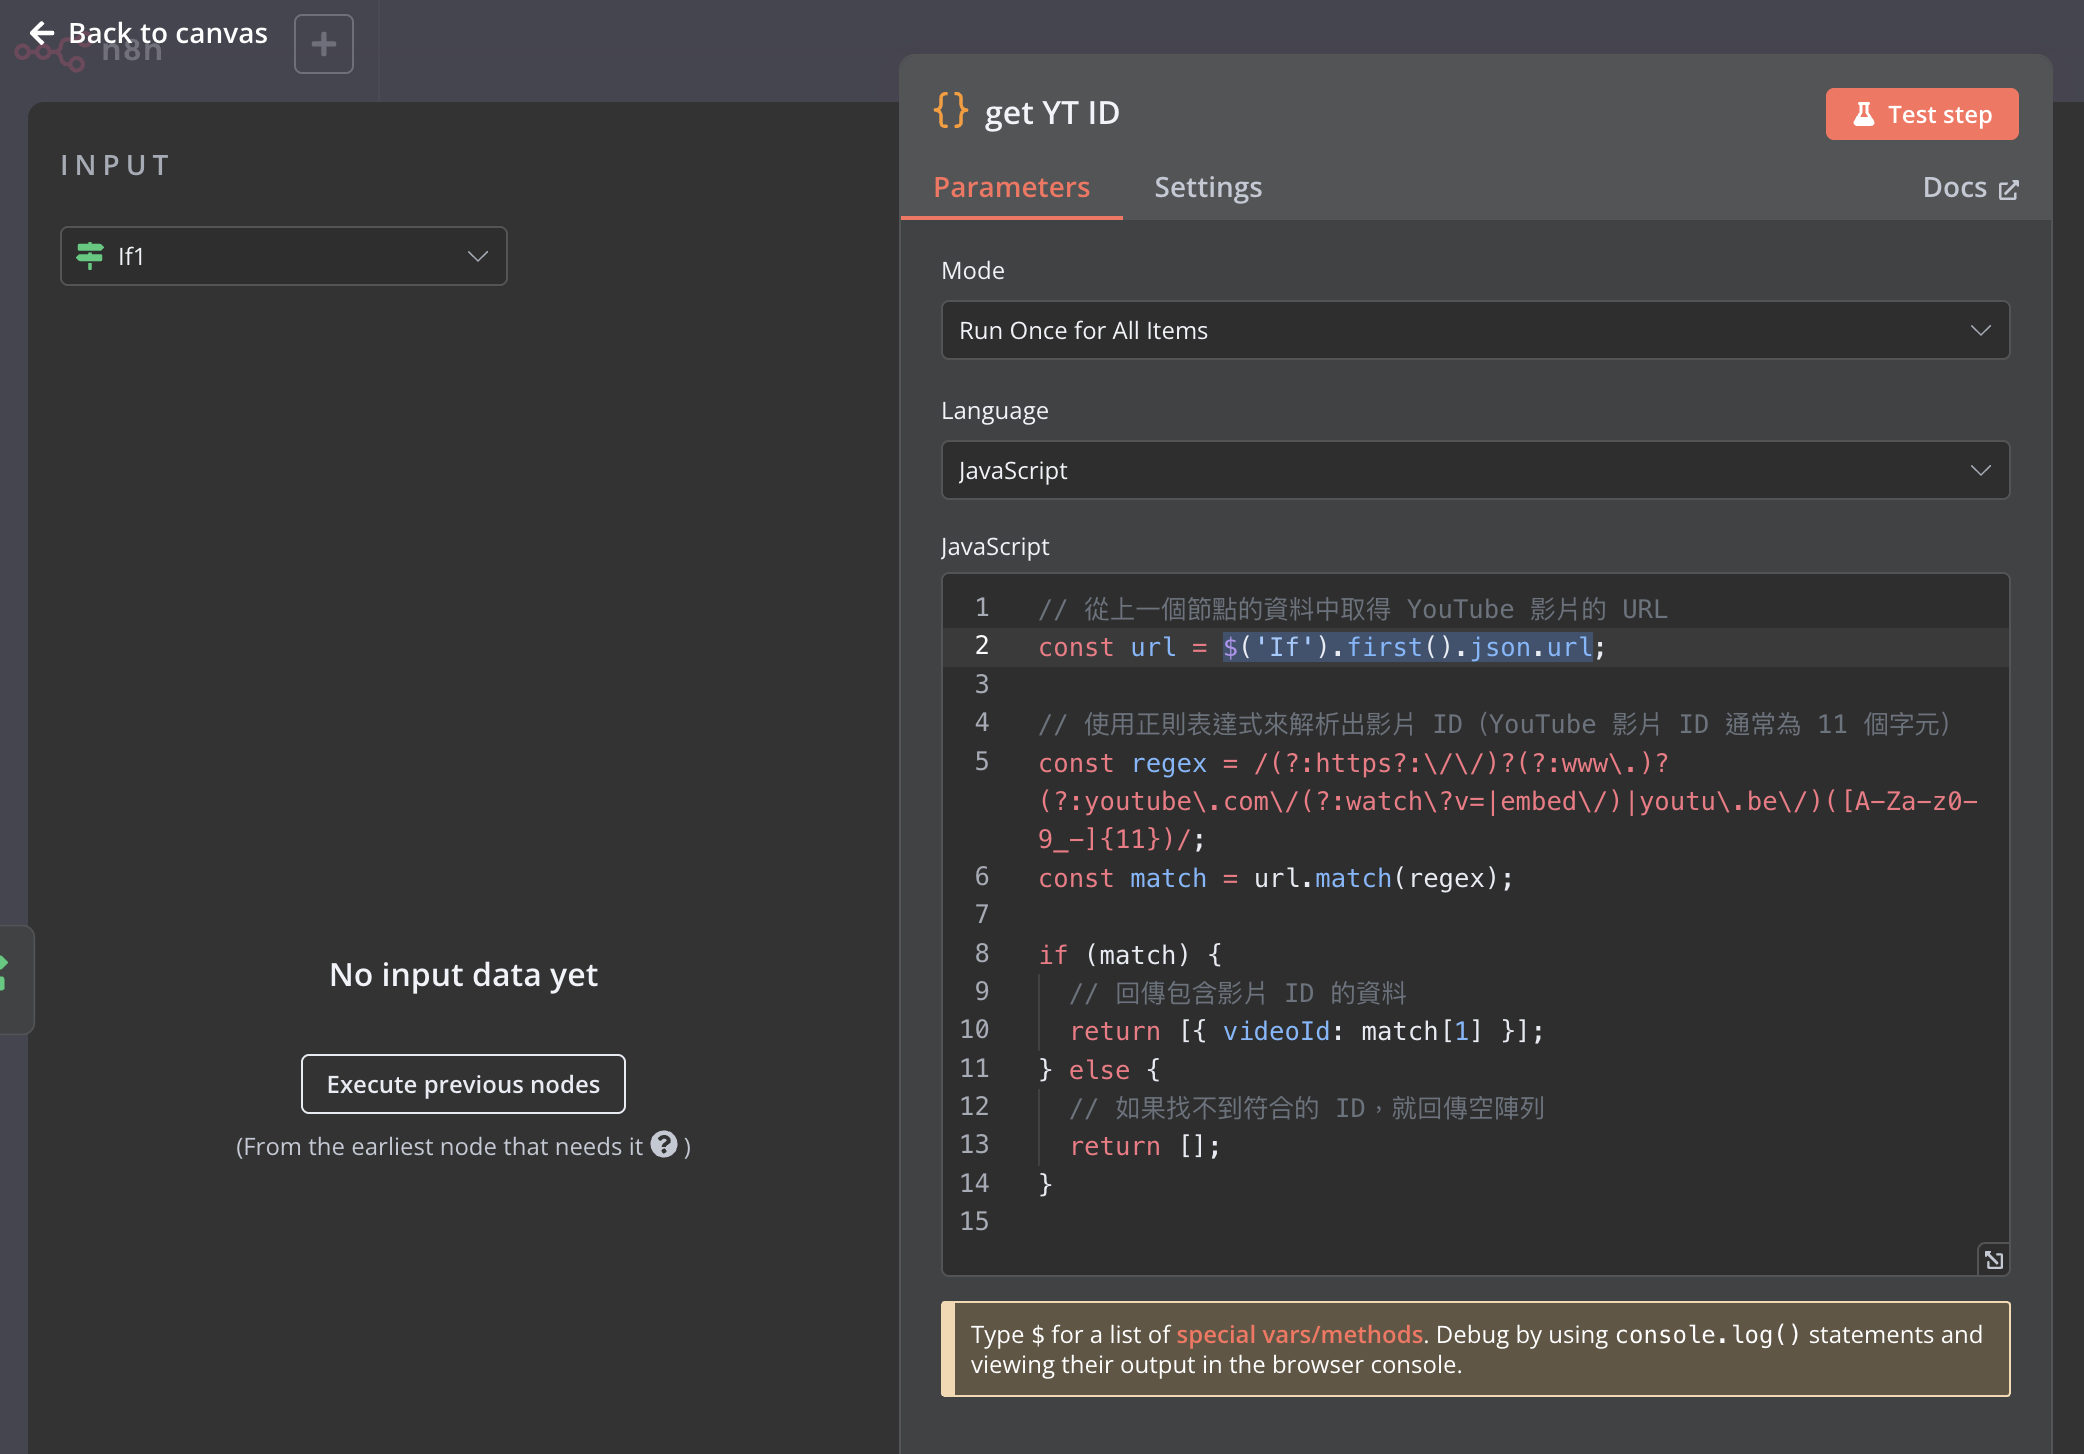Image resolution: width=2084 pixels, height=1454 pixels.
Task: Click the Docs external link icon
Action: tap(2008, 189)
